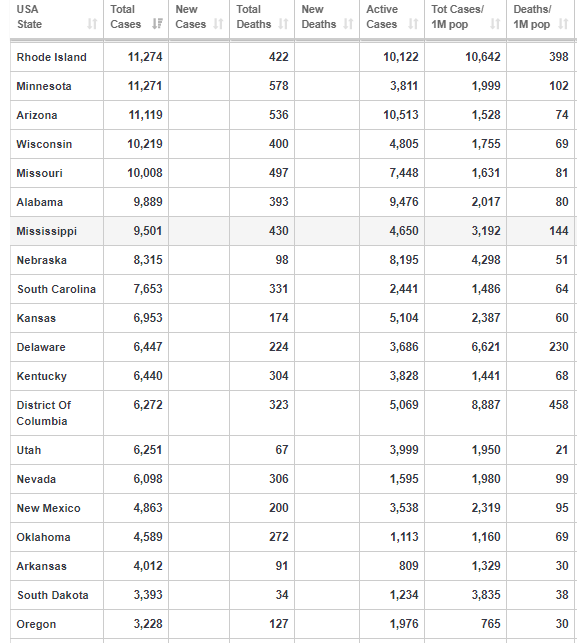Click Delaware deaths per million value 230
The height and width of the screenshot is (643, 577).
(x=559, y=347)
